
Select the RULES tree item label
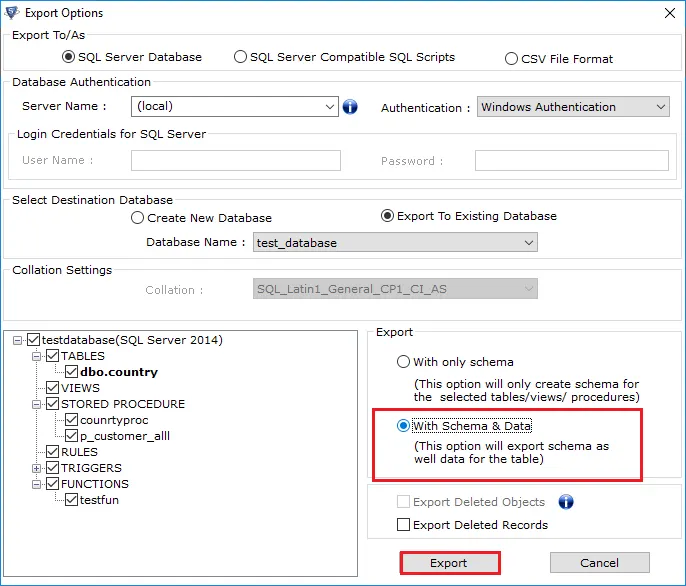tap(79, 452)
